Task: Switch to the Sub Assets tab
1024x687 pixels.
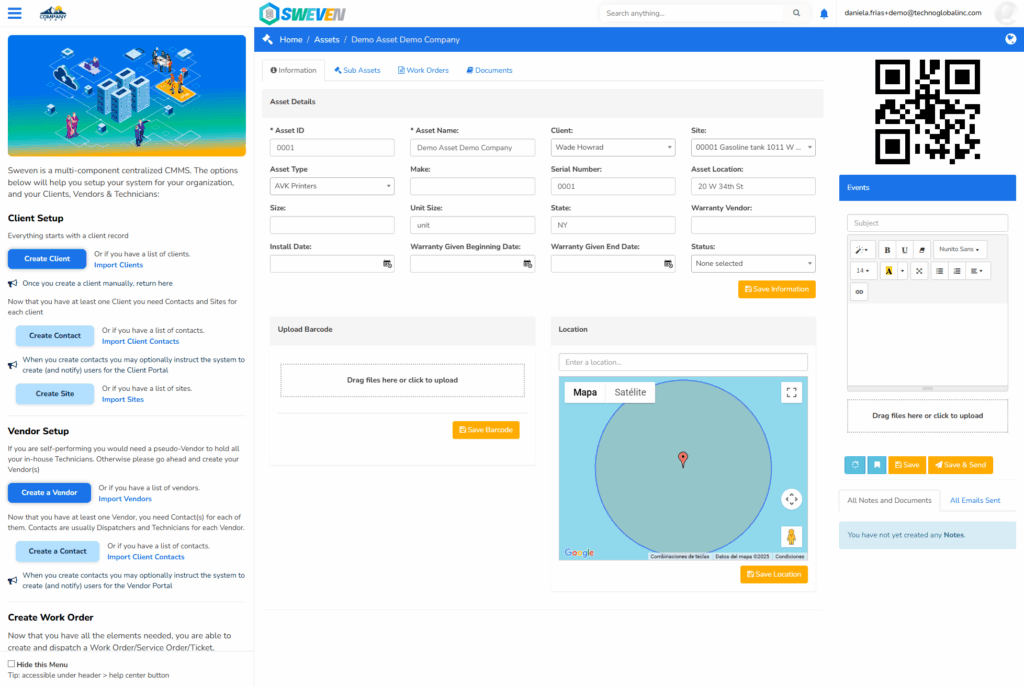Action: [x=357, y=71]
